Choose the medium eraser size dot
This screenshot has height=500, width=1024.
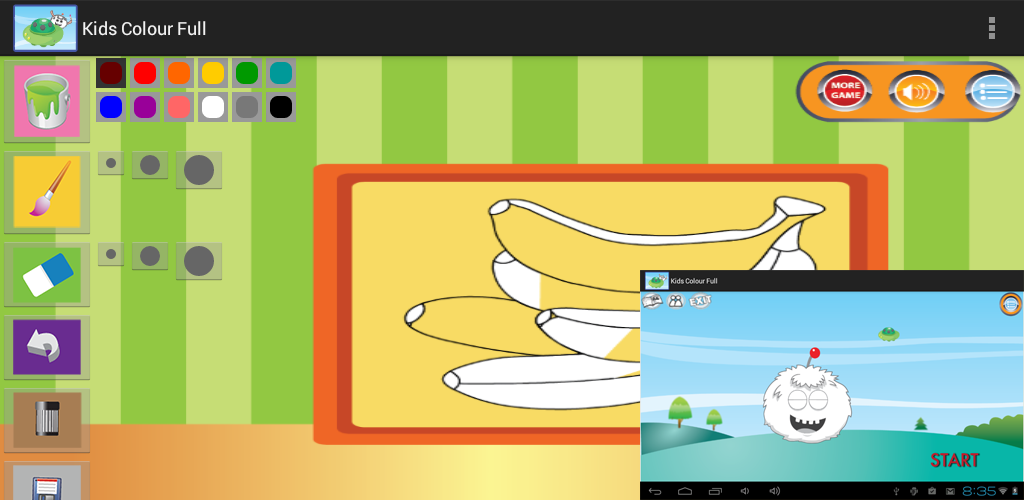point(150,256)
